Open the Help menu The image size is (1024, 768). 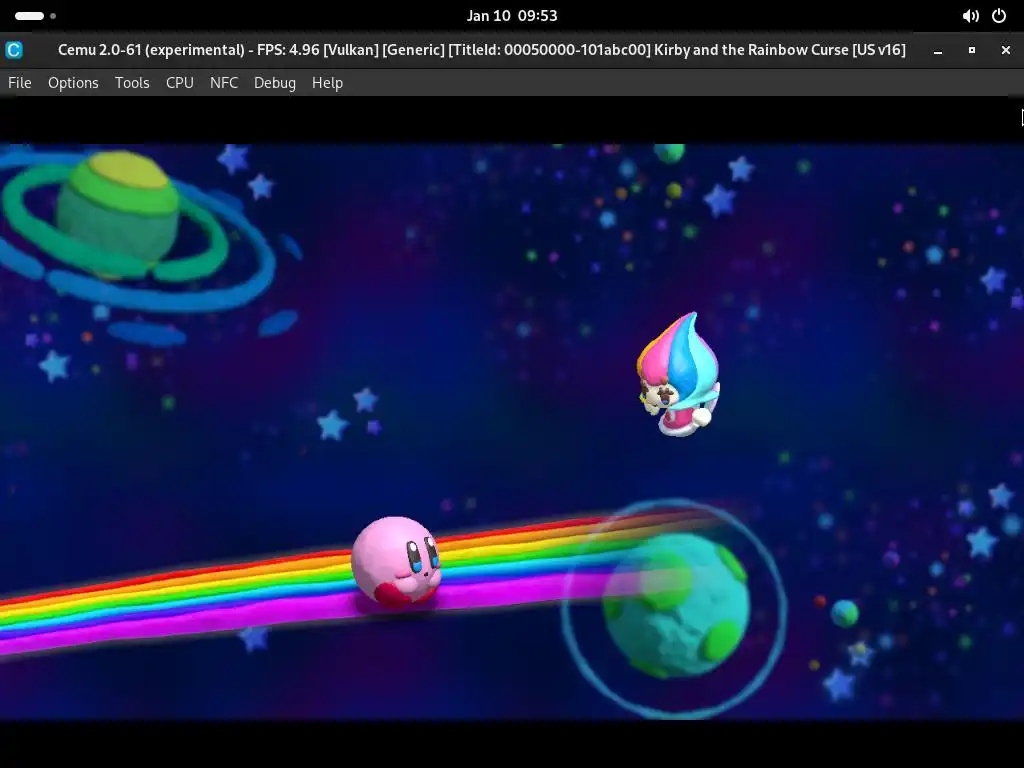point(327,83)
